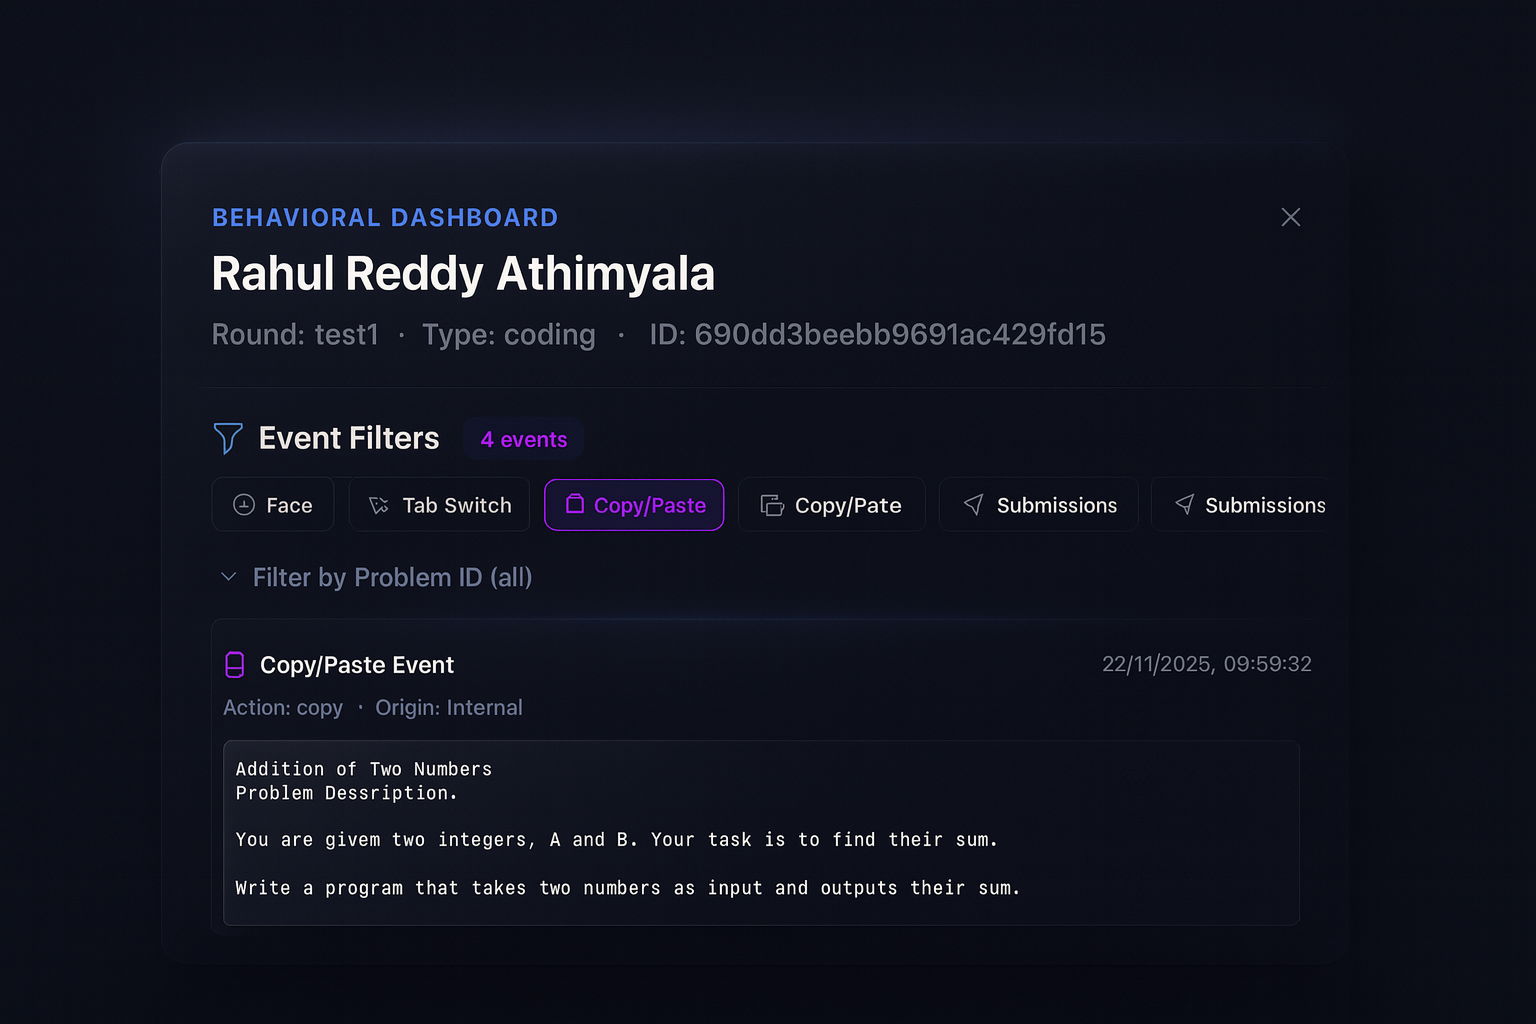
Task: Enable the Copy/Pate filter chip
Action: [831, 505]
